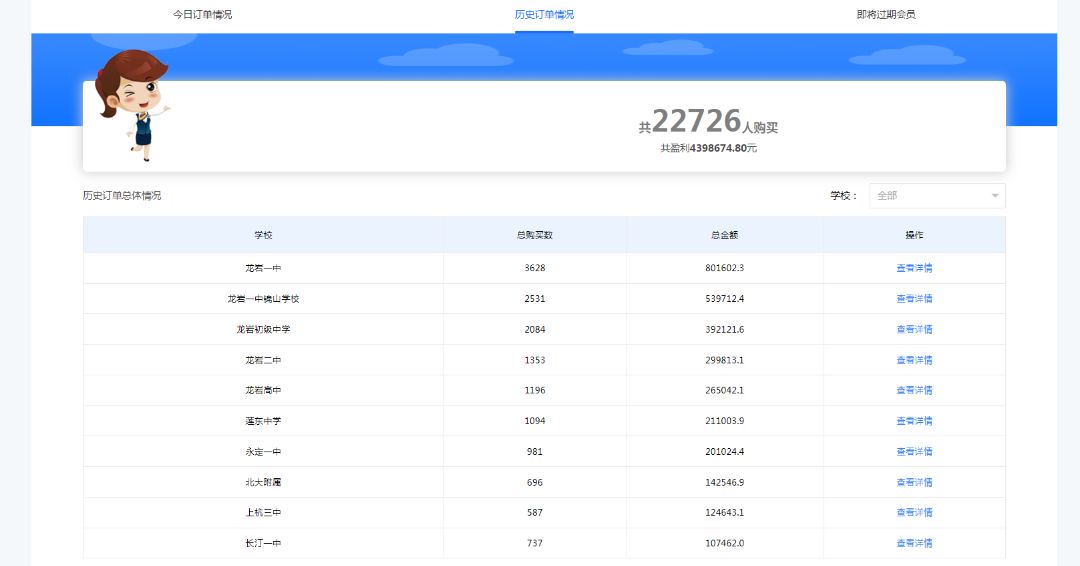View details for 龙岩一中
This screenshot has width=1080, height=566.
point(914,268)
